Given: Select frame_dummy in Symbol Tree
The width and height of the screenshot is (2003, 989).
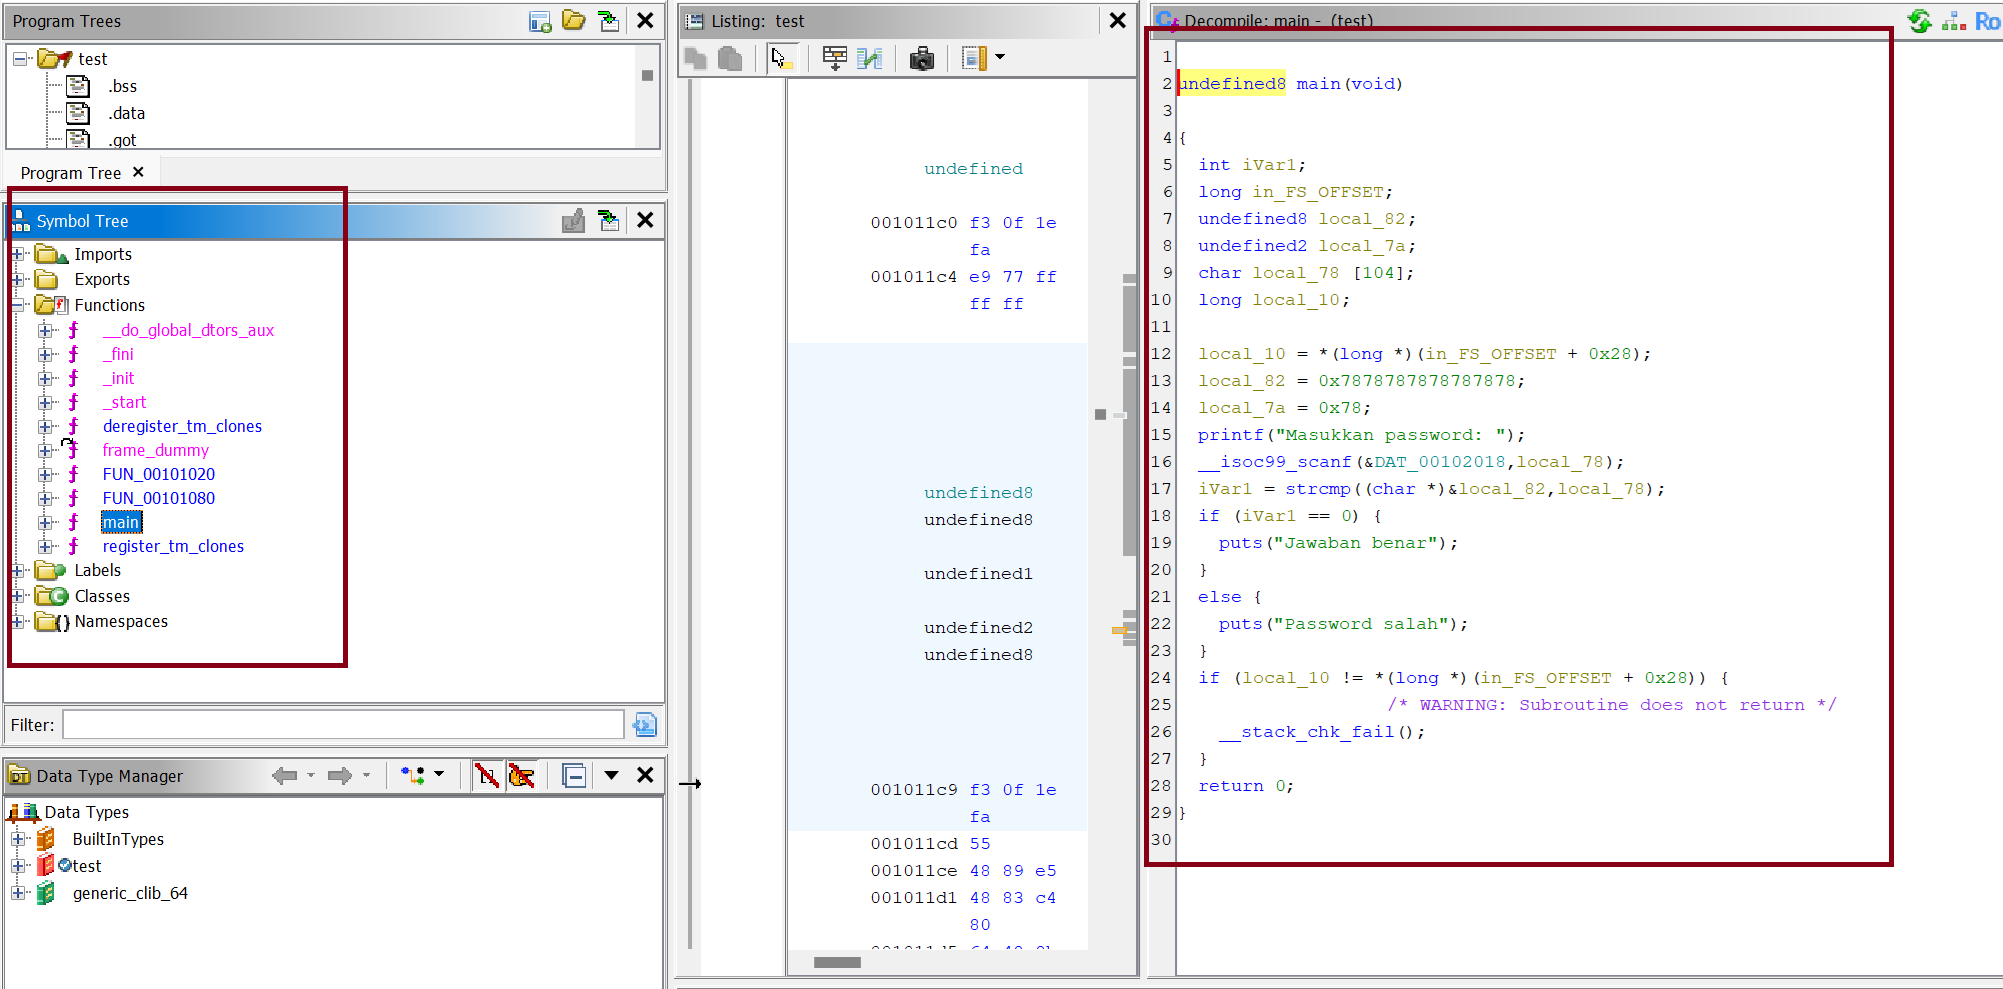Looking at the screenshot, I should coord(155,450).
